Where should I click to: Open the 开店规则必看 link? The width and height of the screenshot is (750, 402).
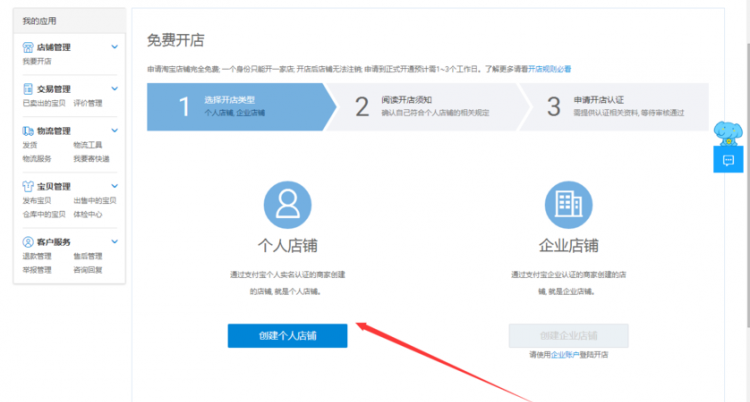tap(550, 69)
